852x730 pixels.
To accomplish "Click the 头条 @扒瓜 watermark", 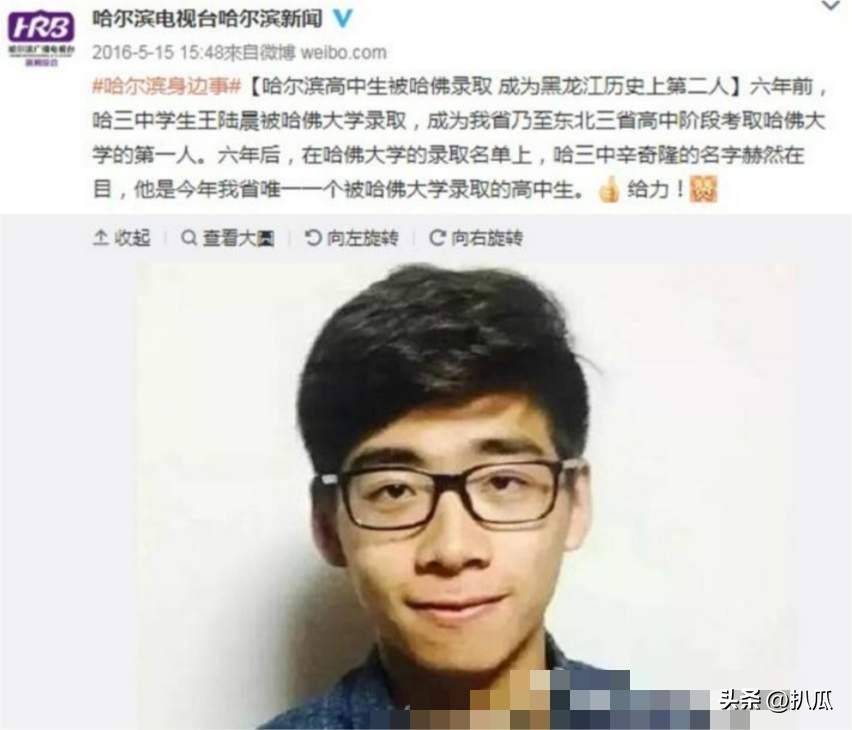I will point(776,700).
